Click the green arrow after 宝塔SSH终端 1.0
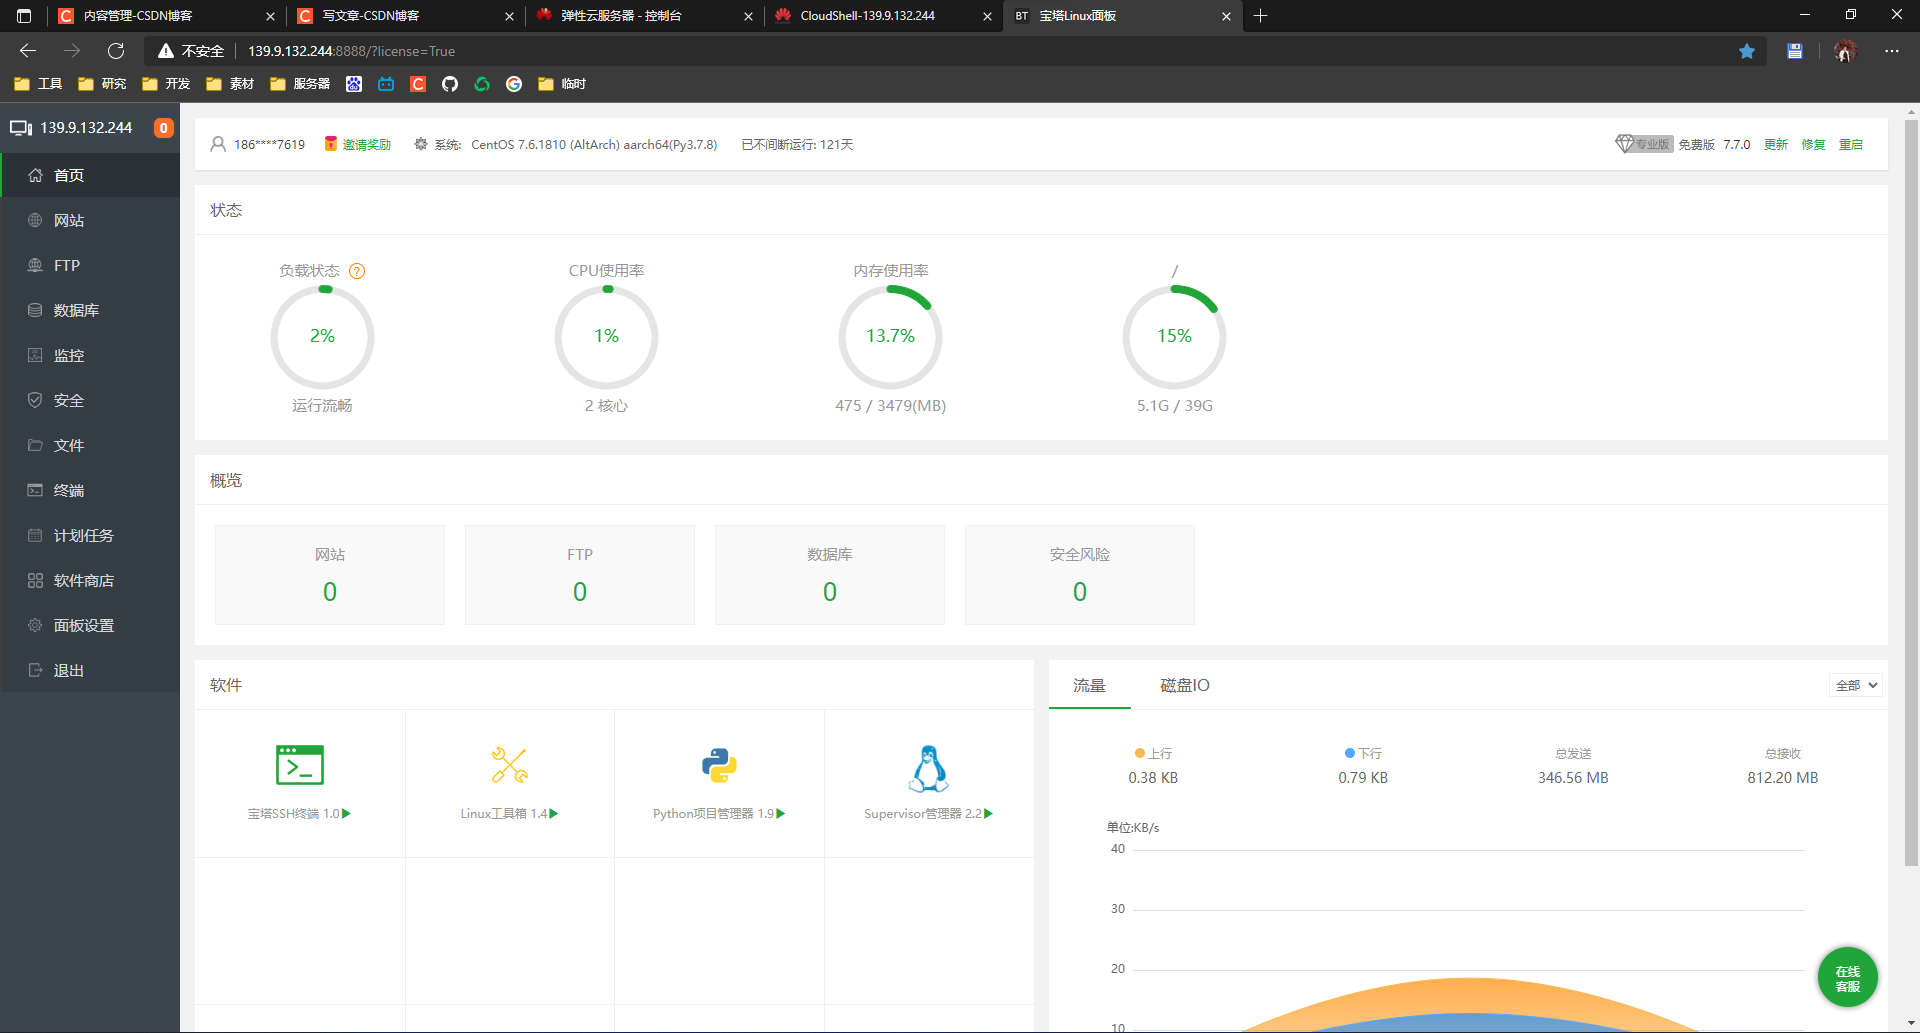 coord(346,814)
